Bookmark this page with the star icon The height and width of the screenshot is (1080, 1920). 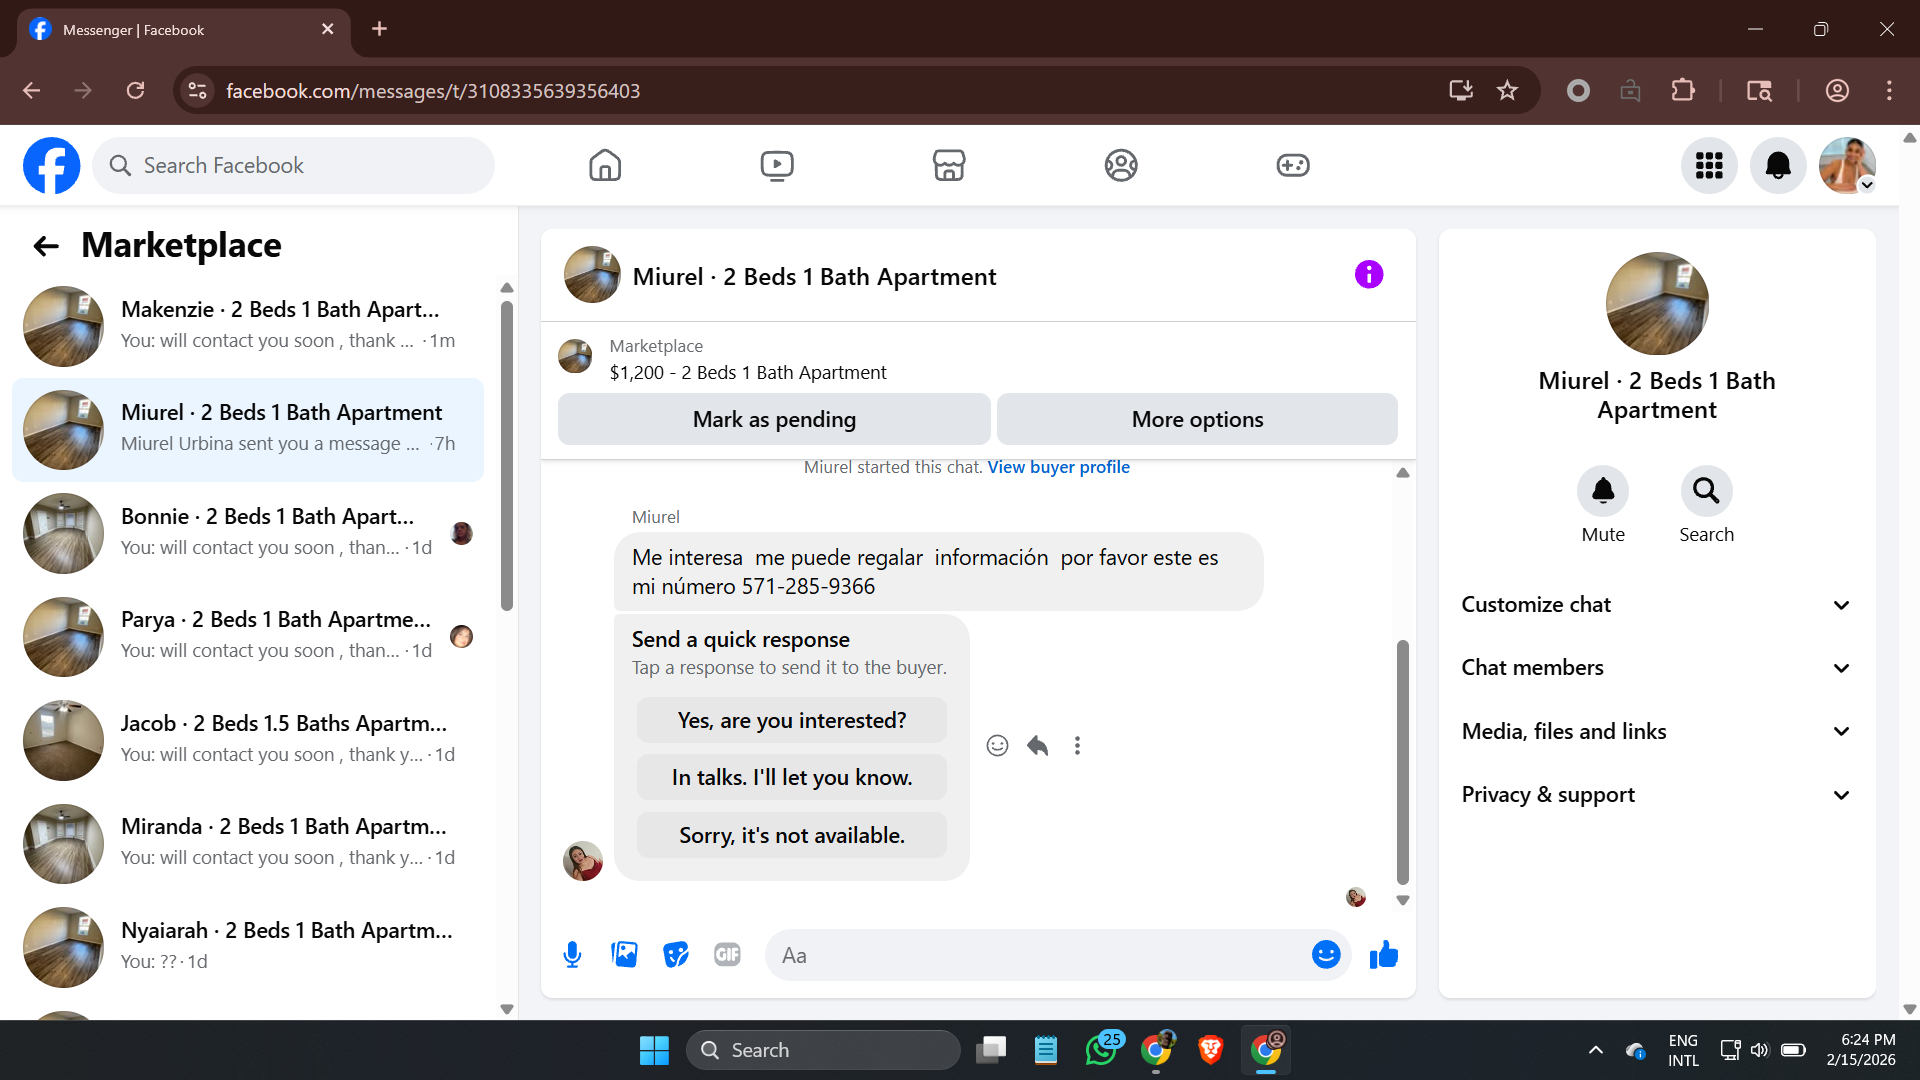[1507, 91]
